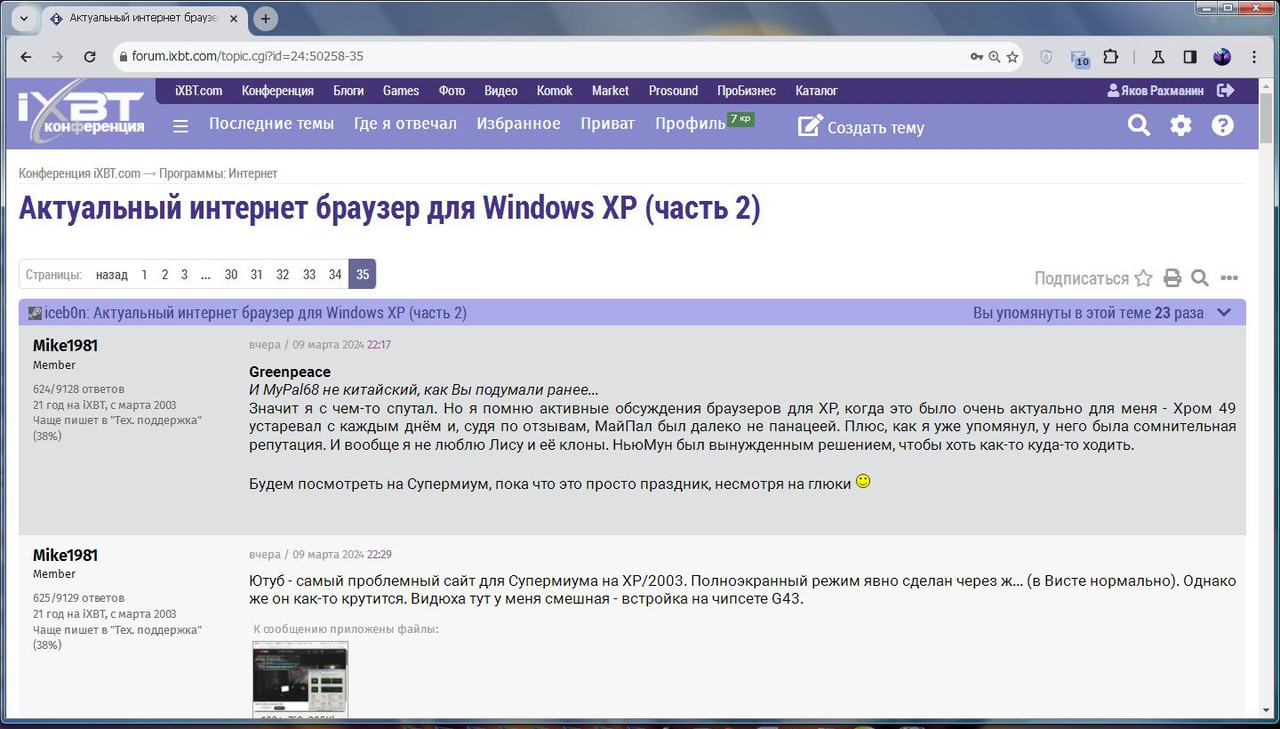This screenshot has height=729, width=1280.
Task: Toggle the browser side panel
Action: click(1190, 57)
